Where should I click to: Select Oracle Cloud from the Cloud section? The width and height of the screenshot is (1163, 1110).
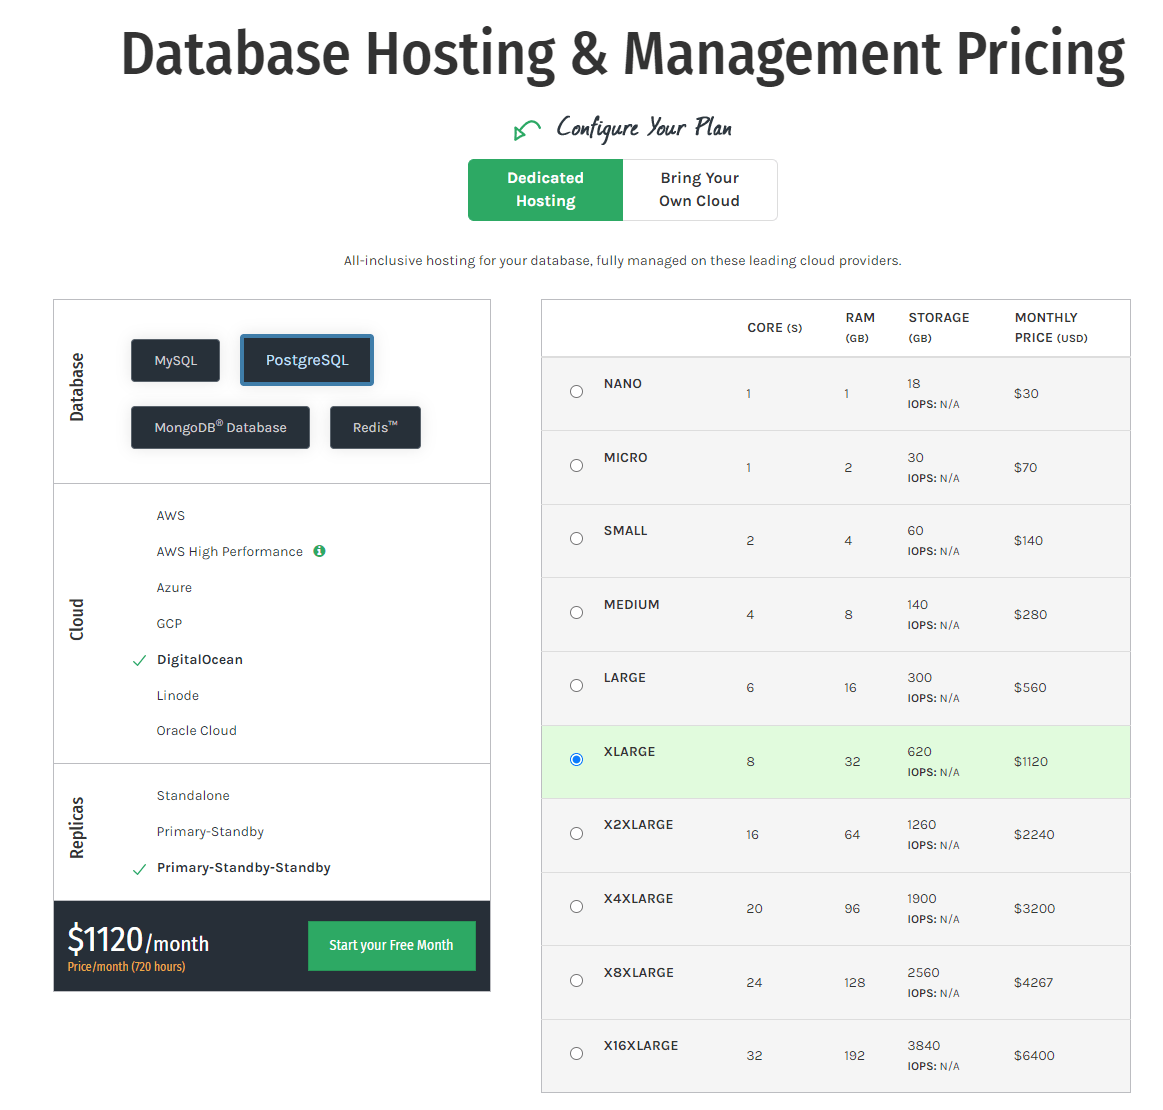[x=196, y=730]
